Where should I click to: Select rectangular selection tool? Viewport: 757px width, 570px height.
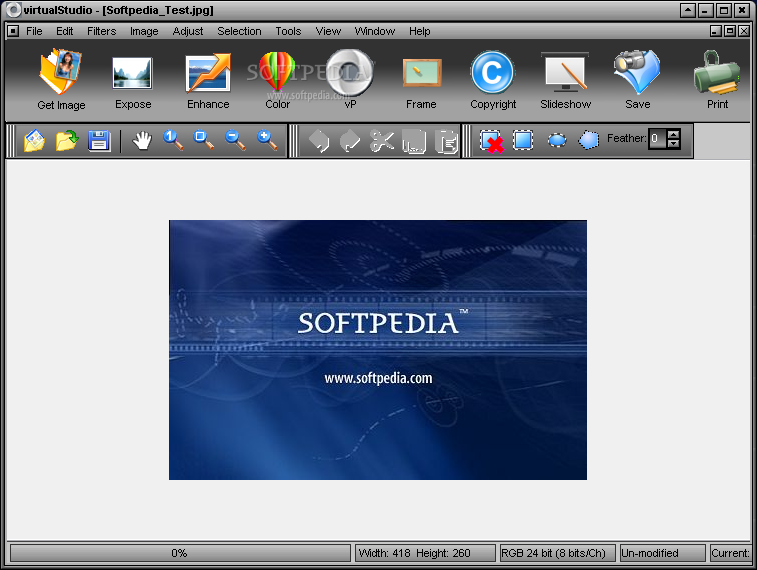[523, 140]
